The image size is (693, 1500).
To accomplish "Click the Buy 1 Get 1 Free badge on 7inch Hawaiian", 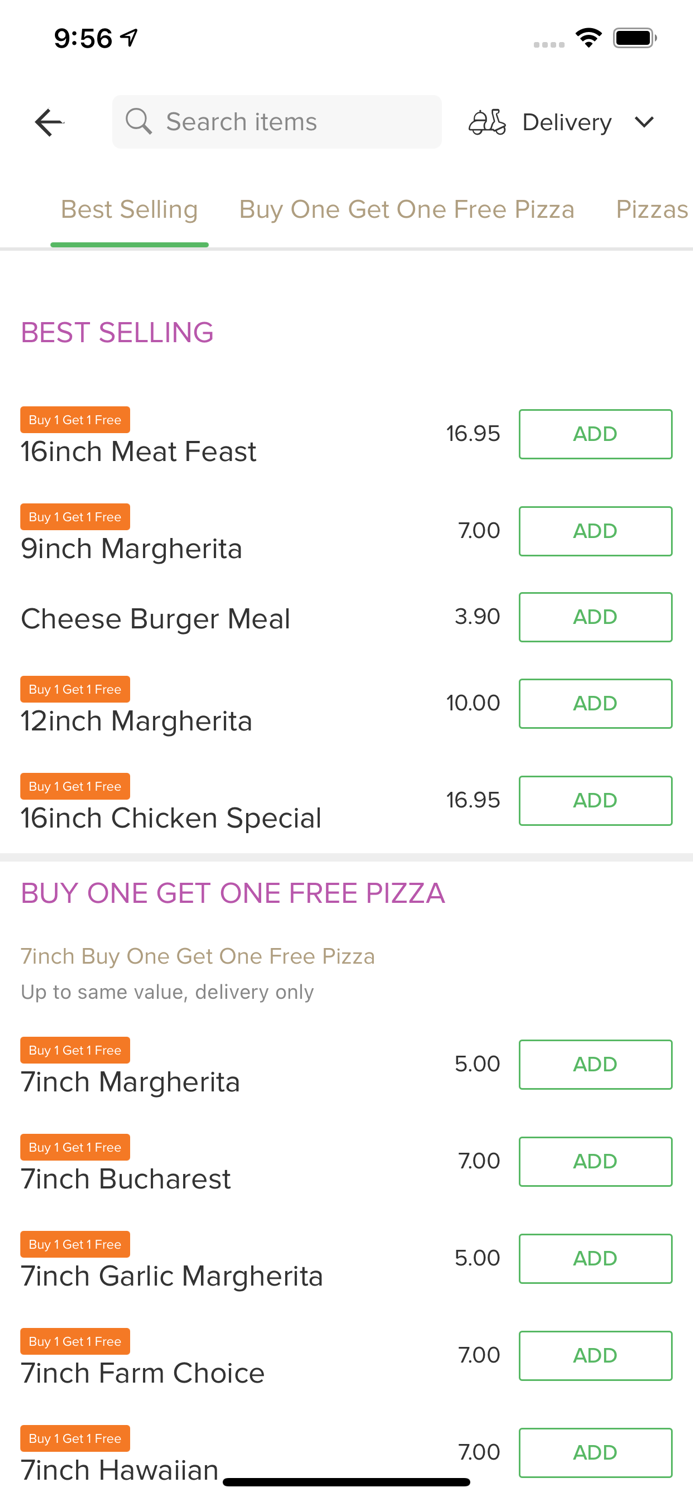I will coord(75,1438).
